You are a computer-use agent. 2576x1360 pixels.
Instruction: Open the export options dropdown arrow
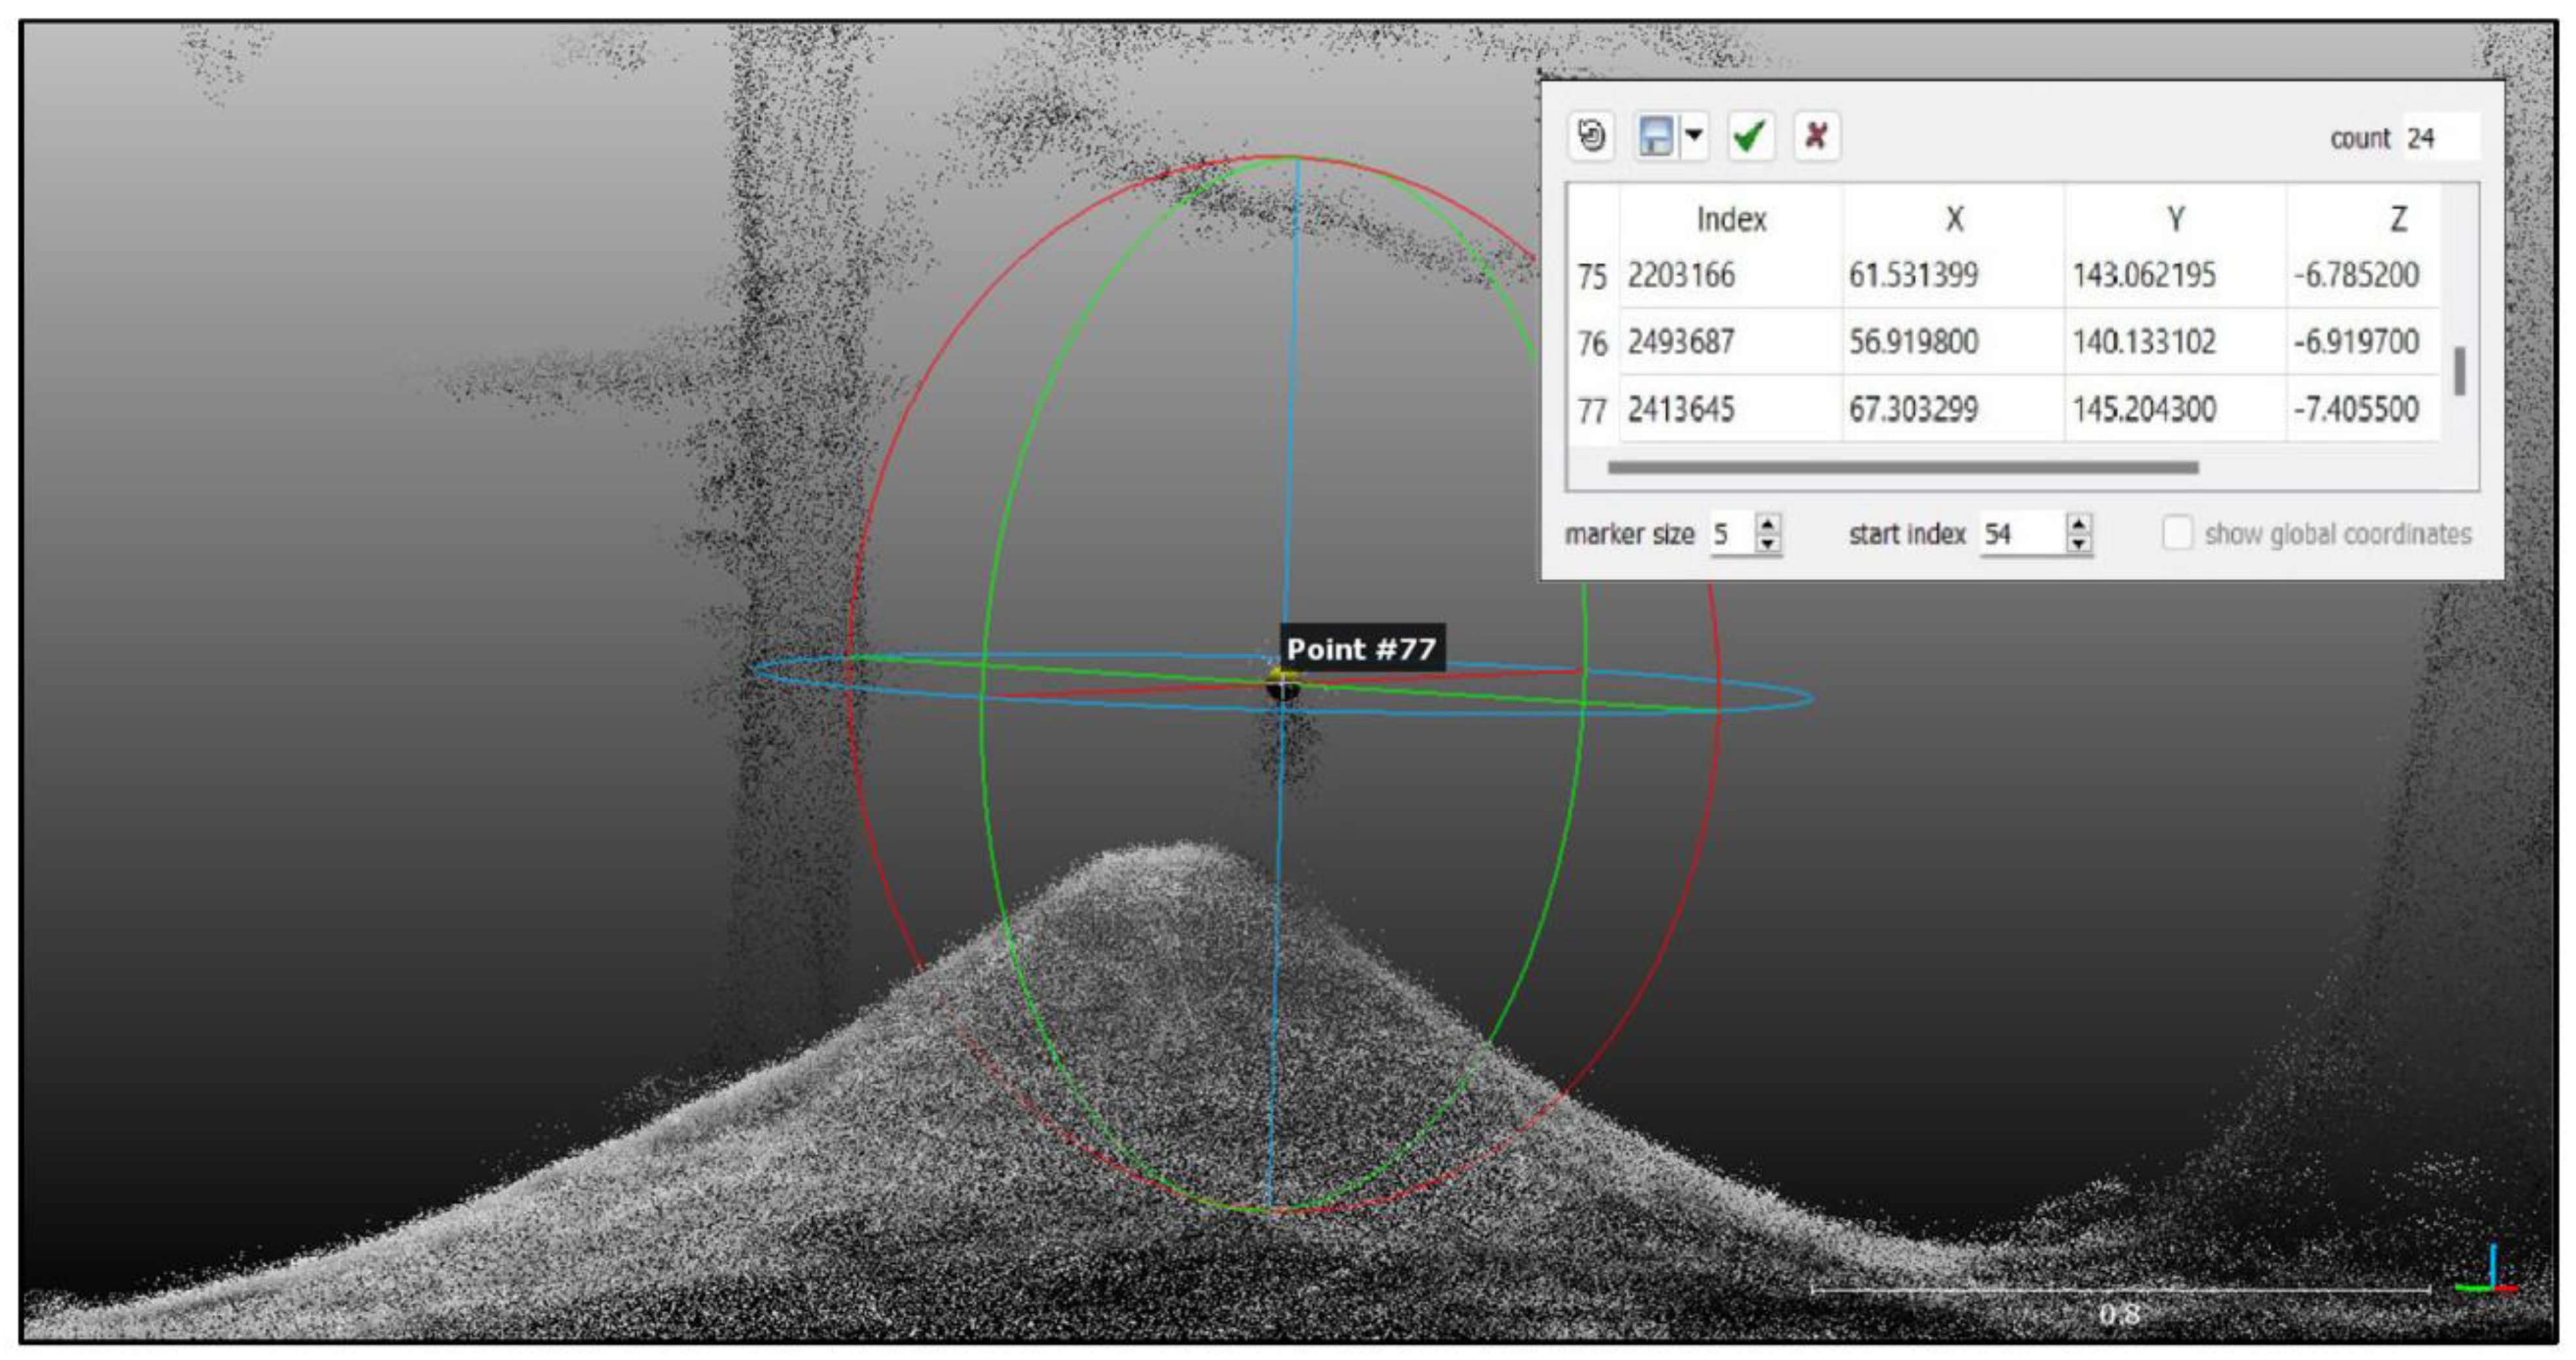(1694, 135)
